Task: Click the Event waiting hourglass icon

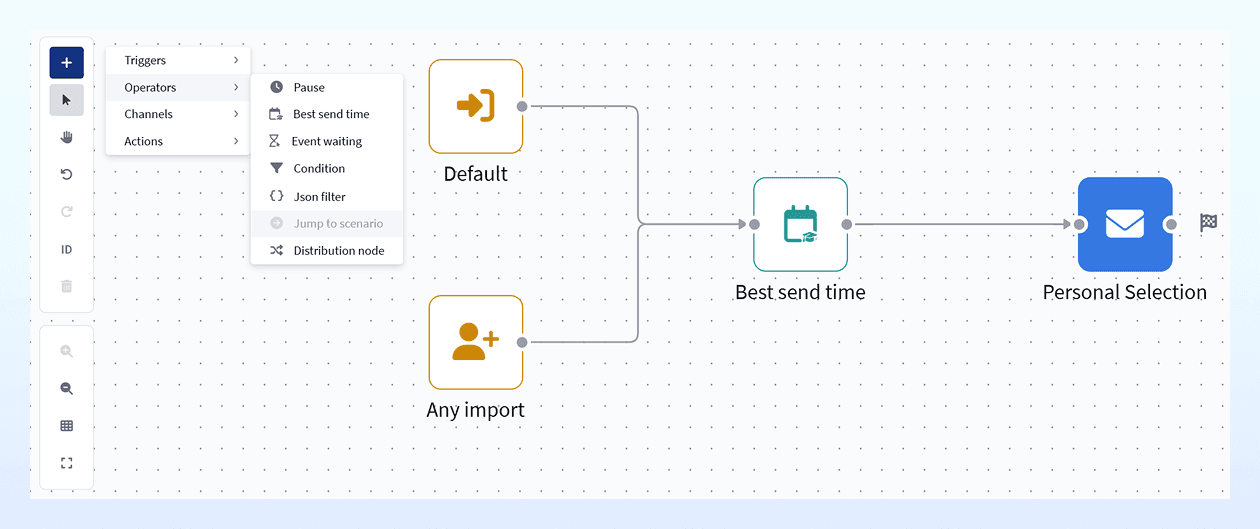Action: click(274, 141)
